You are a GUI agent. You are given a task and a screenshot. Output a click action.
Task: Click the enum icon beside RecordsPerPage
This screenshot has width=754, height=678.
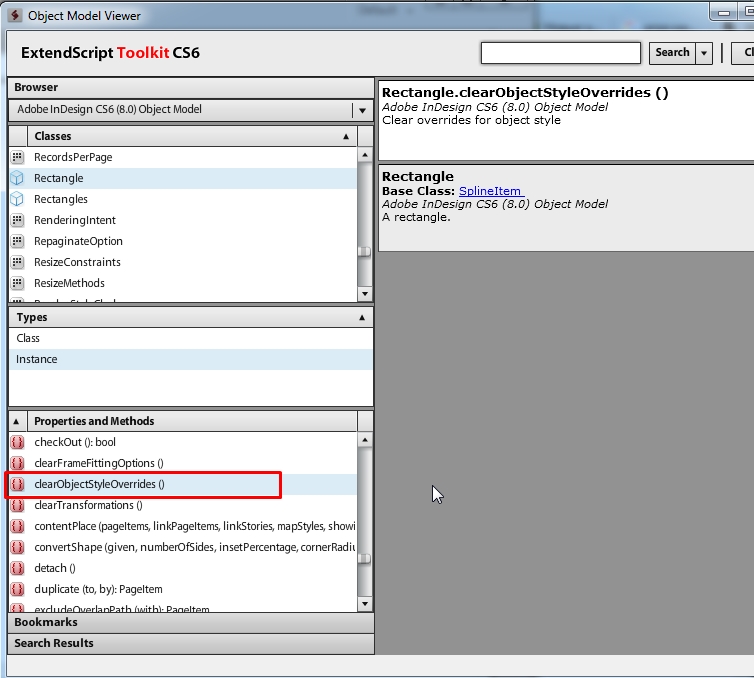point(17,157)
